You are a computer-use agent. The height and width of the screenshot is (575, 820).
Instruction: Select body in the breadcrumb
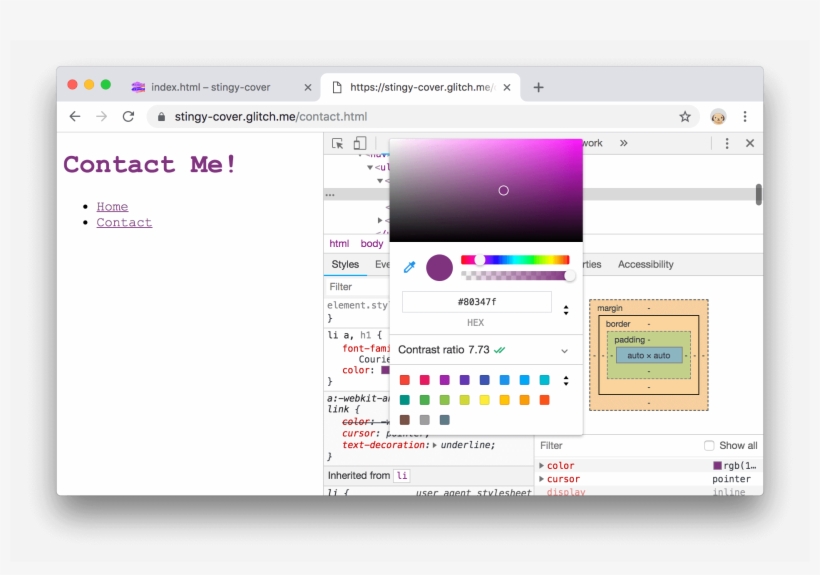(x=372, y=244)
